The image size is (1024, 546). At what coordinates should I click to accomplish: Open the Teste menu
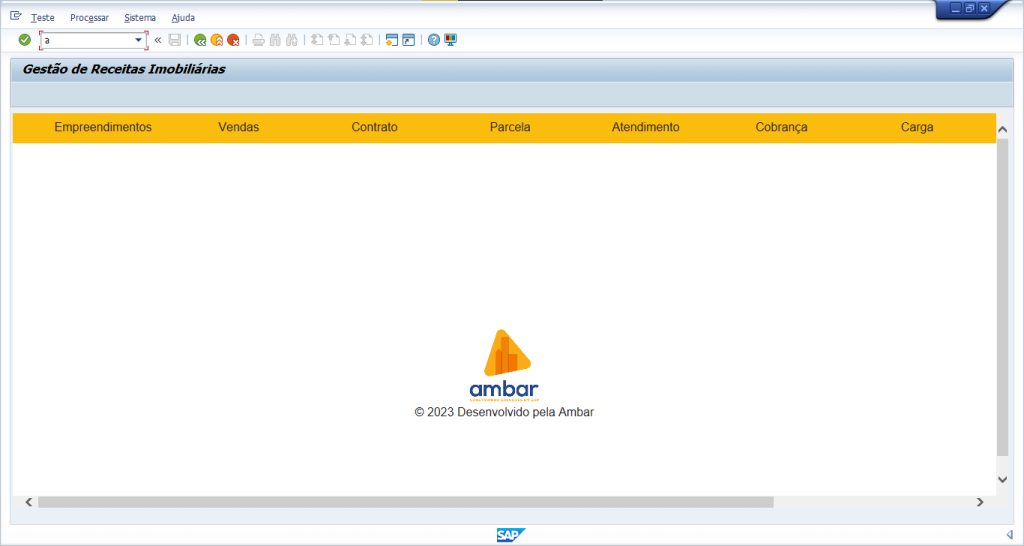[x=43, y=18]
